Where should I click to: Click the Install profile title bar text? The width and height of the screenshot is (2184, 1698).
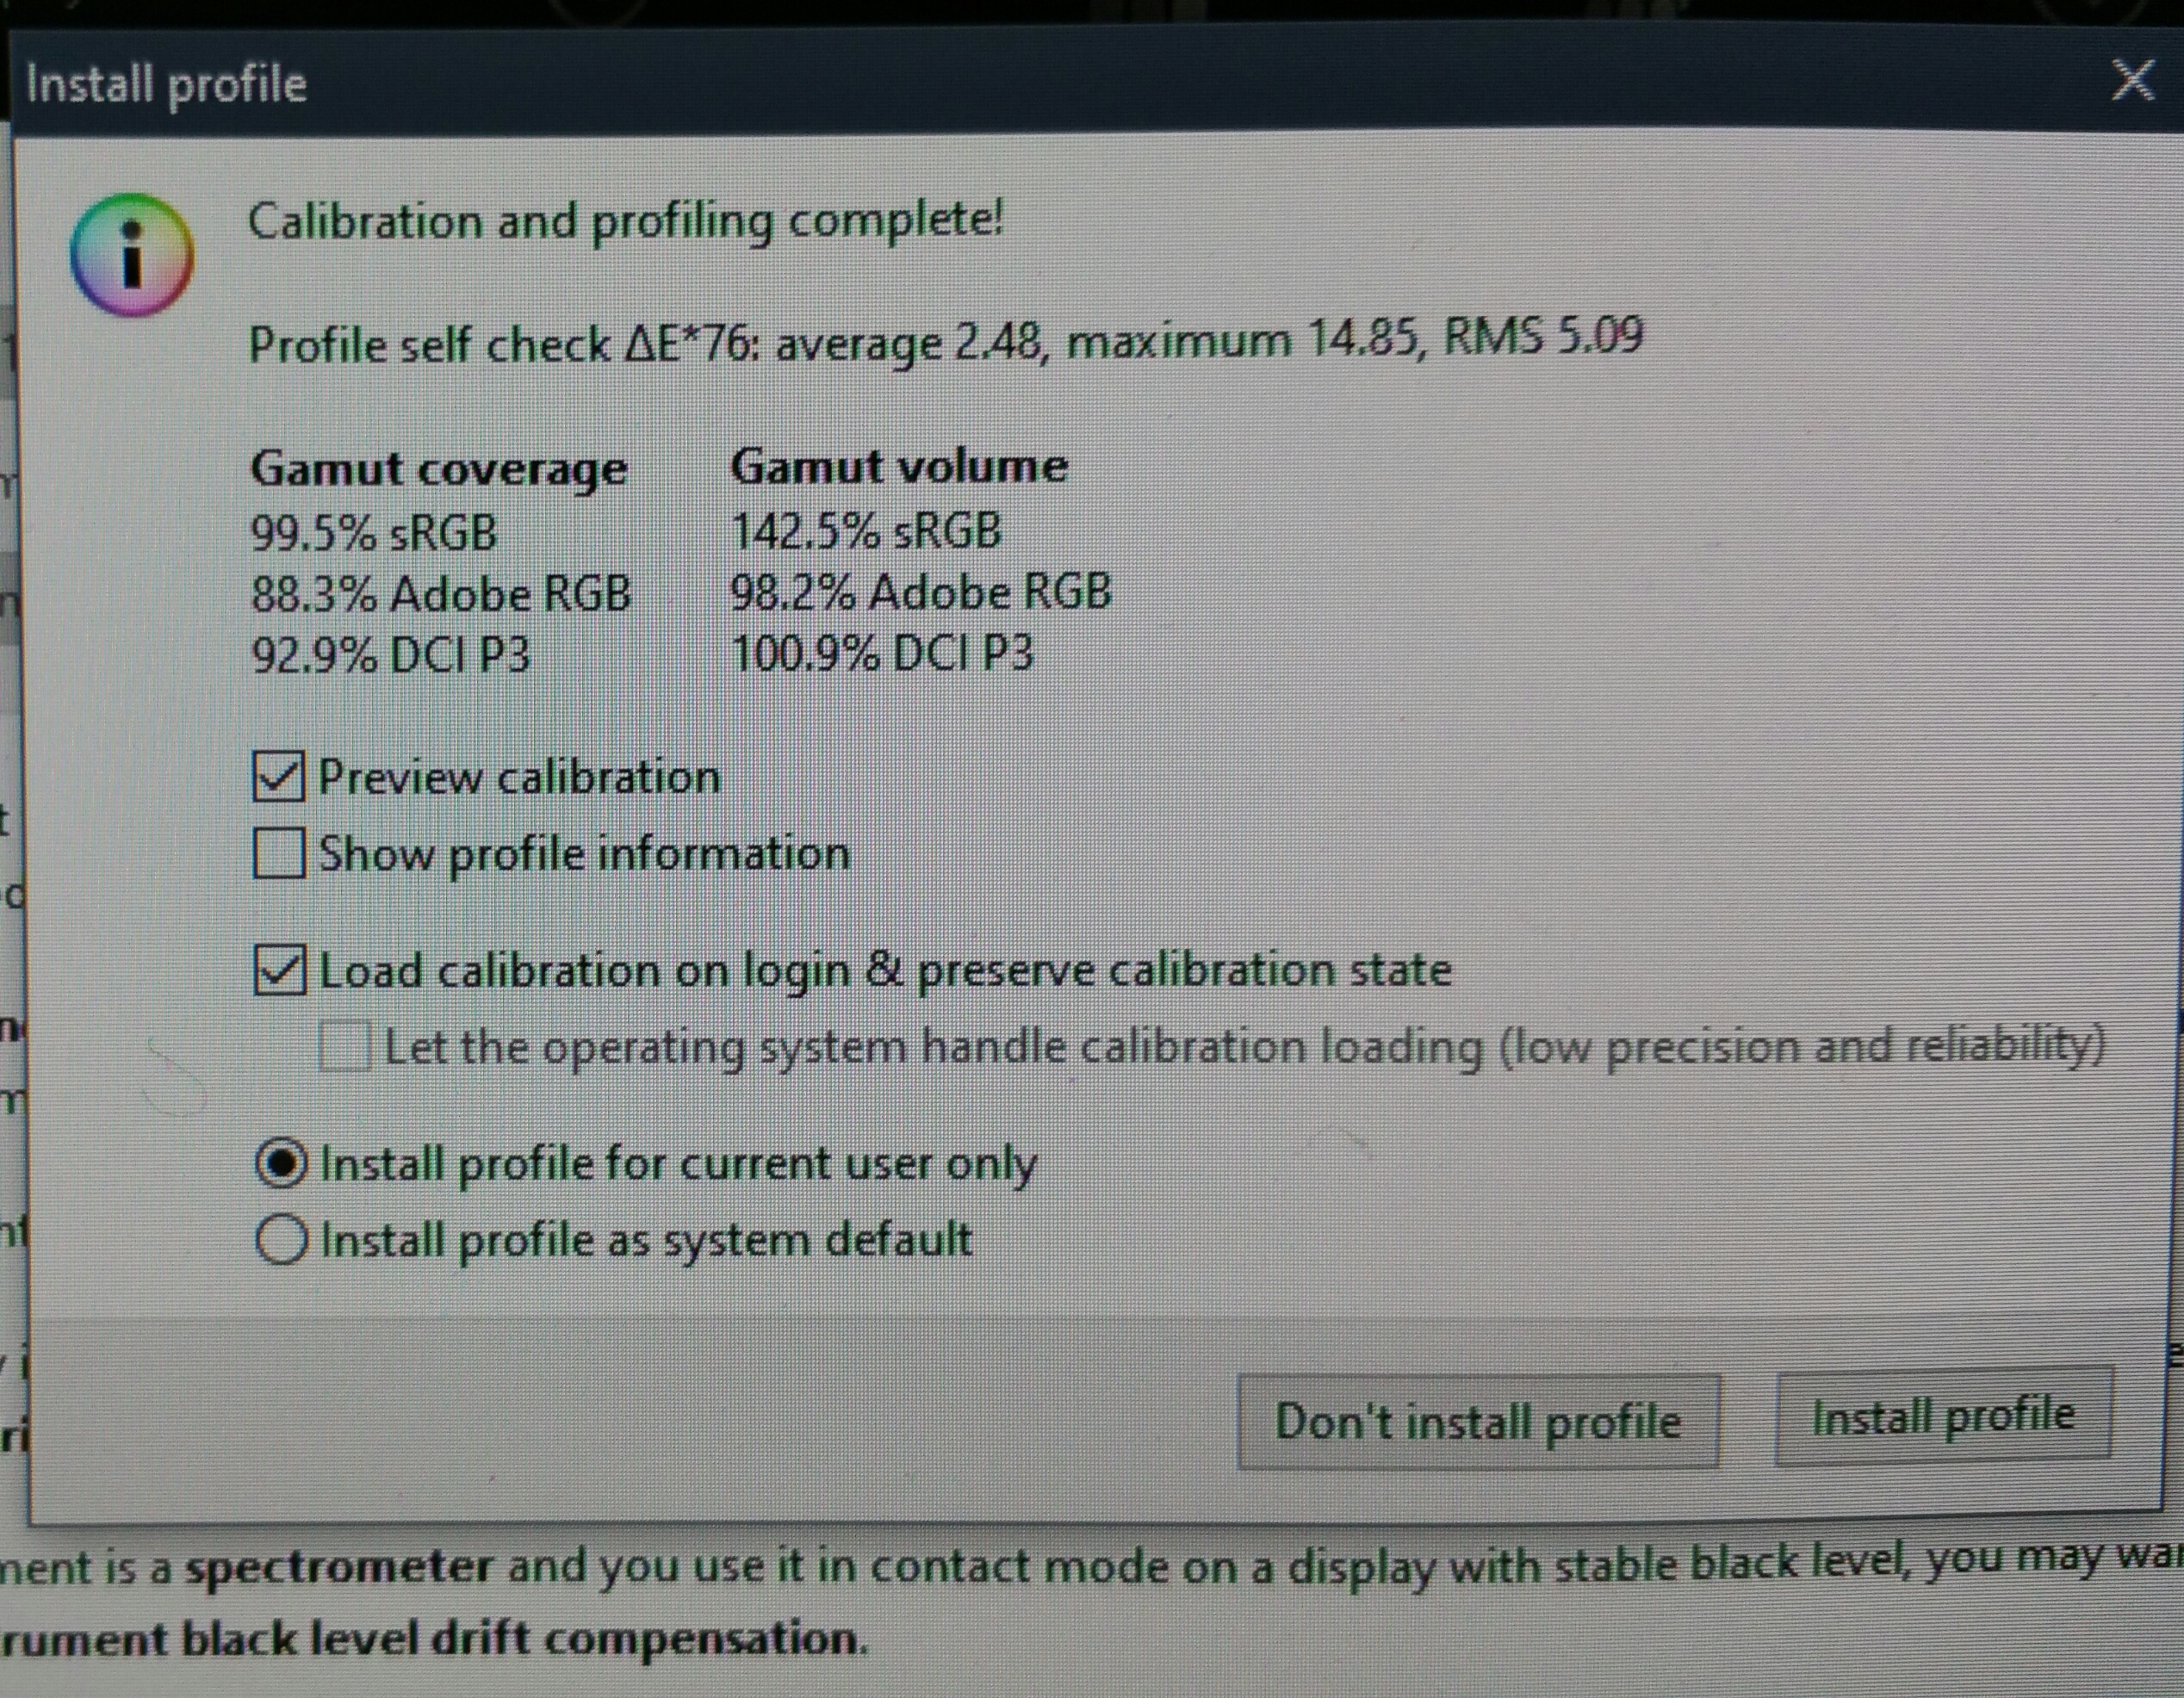(166, 84)
